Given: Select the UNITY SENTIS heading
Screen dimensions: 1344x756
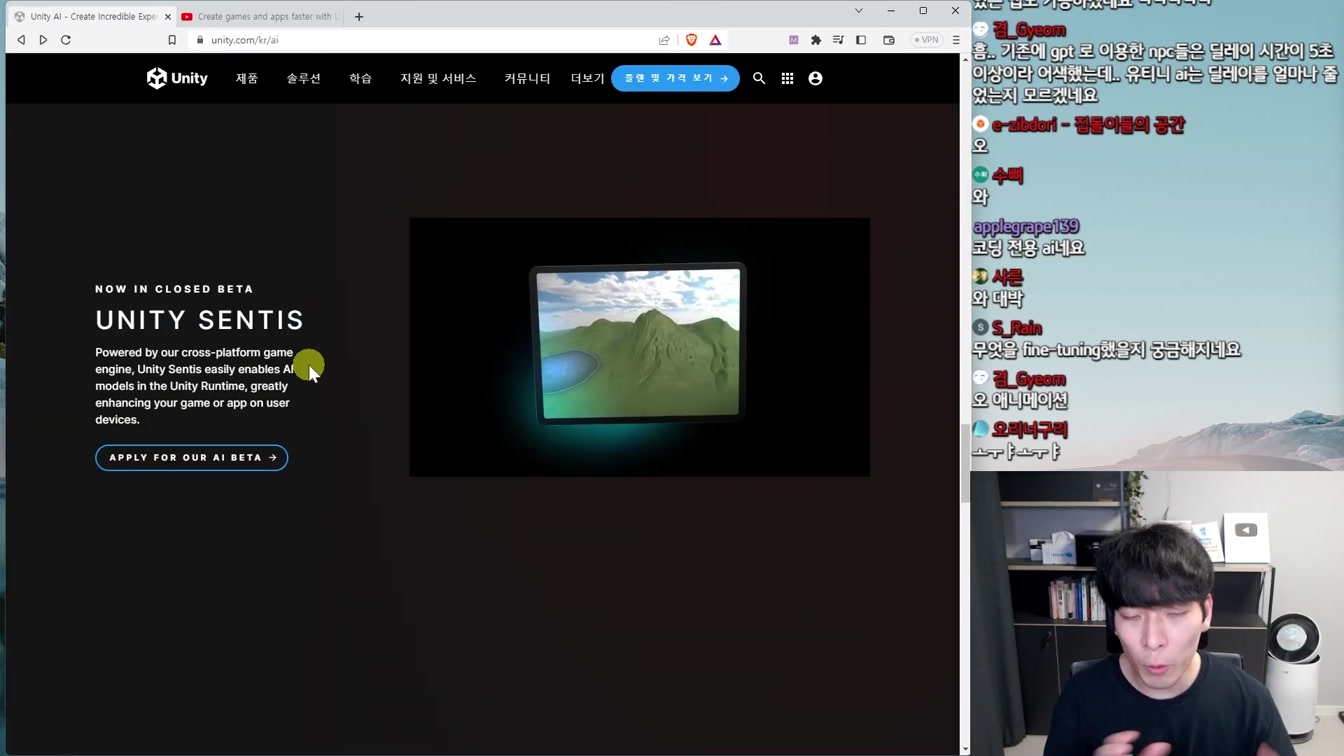Looking at the screenshot, I should click(200, 320).
